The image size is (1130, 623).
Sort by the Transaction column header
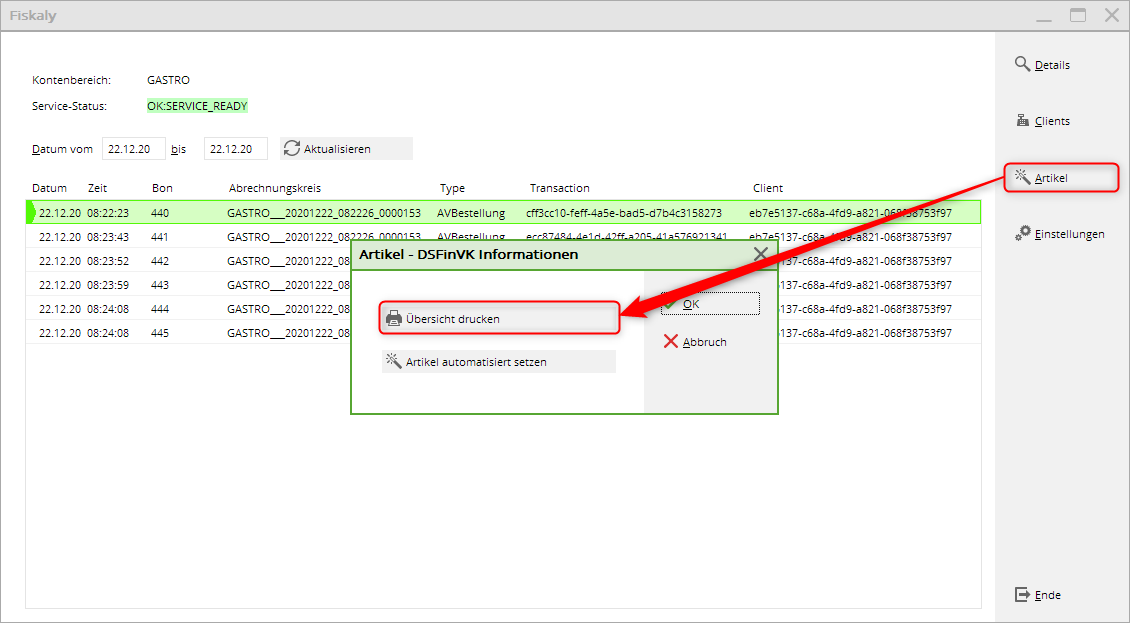coord(559,188)
